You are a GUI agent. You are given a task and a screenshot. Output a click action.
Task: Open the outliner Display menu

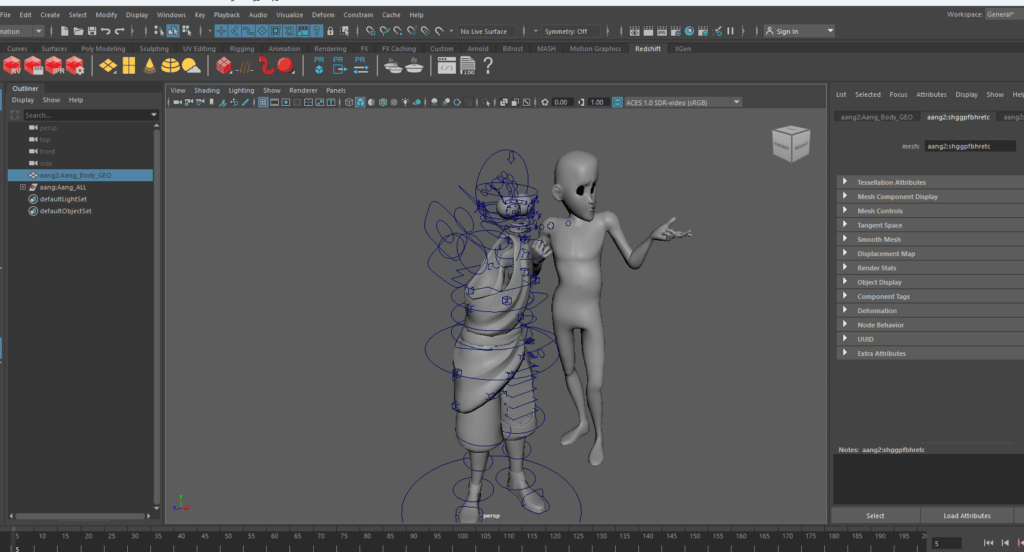(23, 100)
